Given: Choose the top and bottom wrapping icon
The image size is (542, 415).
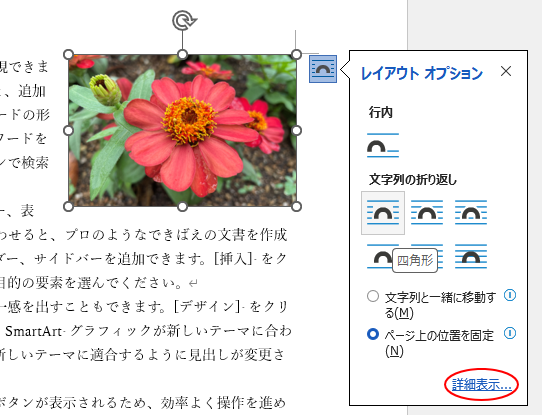Looking at the screenshot, I should pos(380,256).
